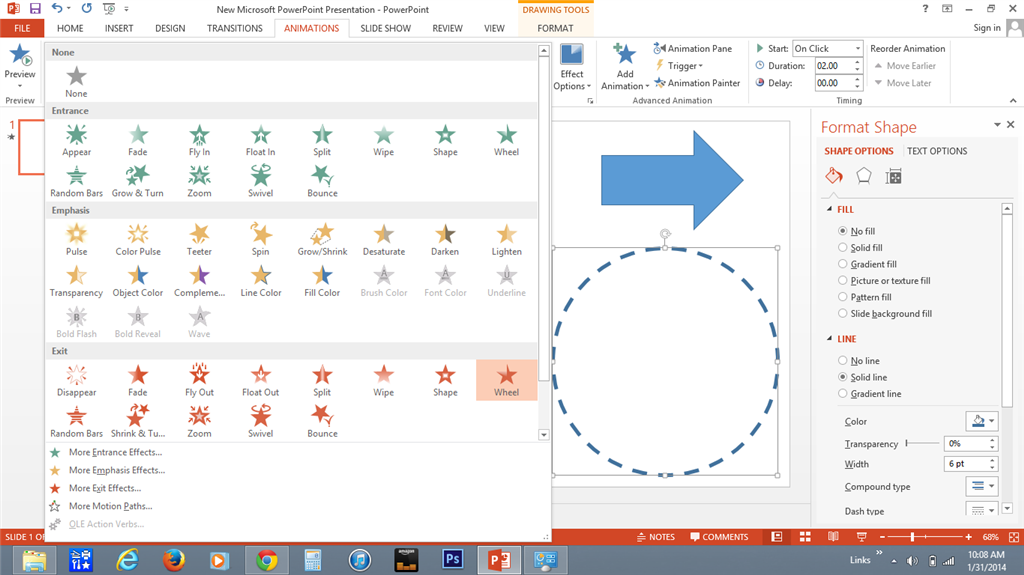This screenshot has height=575, width=1024.
Task: Select the Disappear exit animation
Action: [x=76, y=381]
